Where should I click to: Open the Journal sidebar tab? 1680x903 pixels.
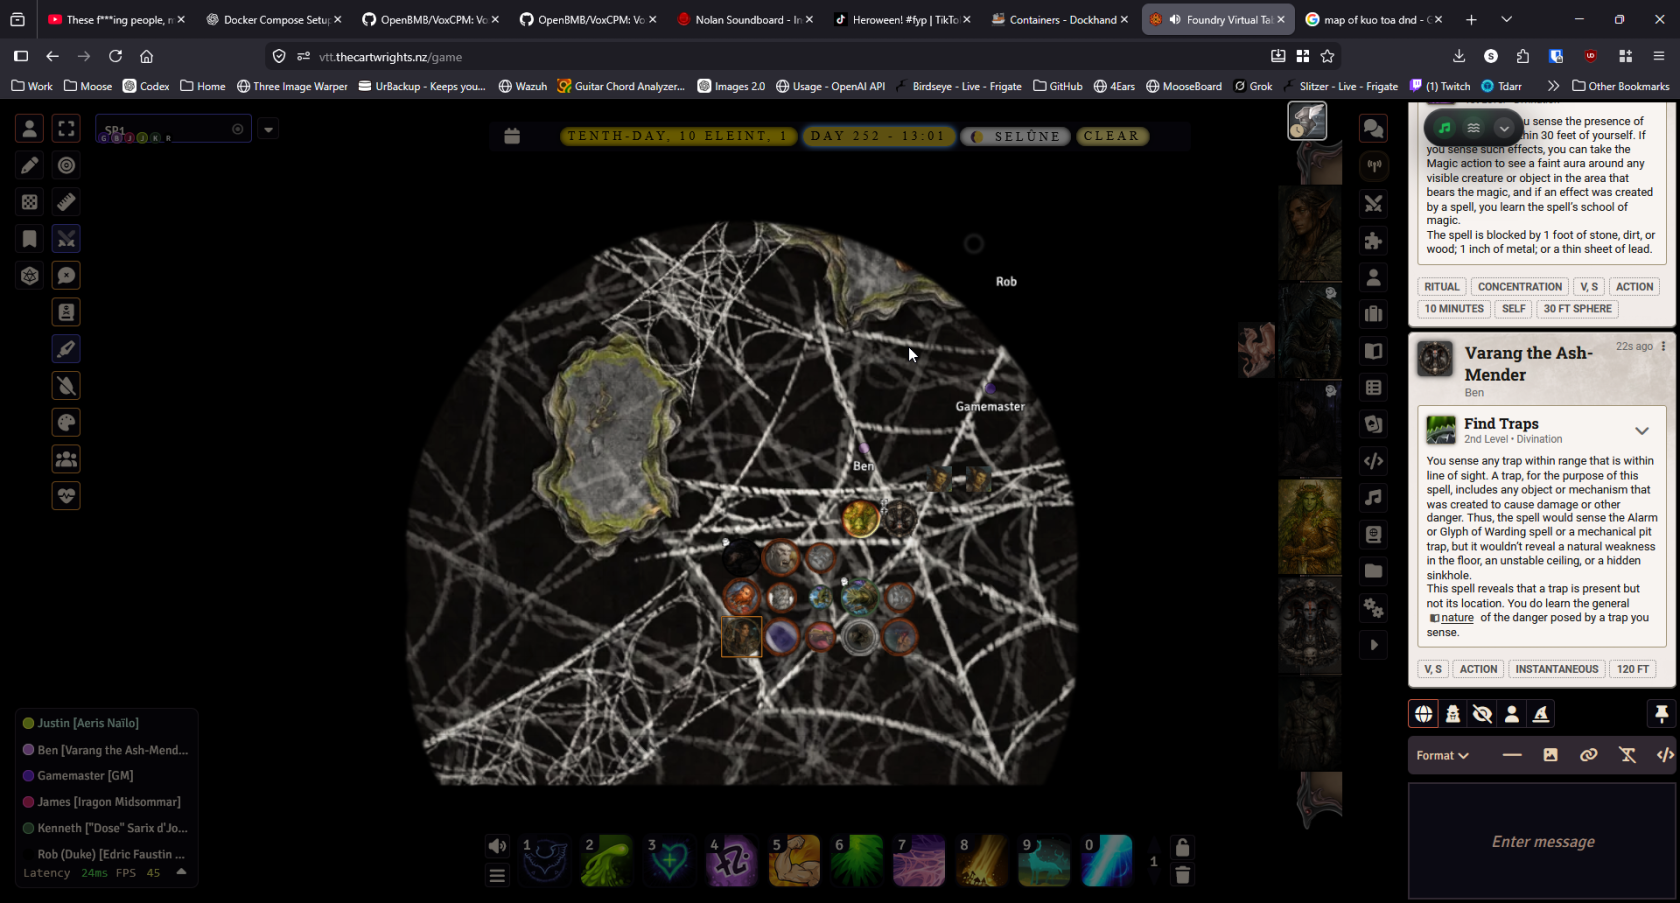pyautogui.click(x=1374, y=351)
